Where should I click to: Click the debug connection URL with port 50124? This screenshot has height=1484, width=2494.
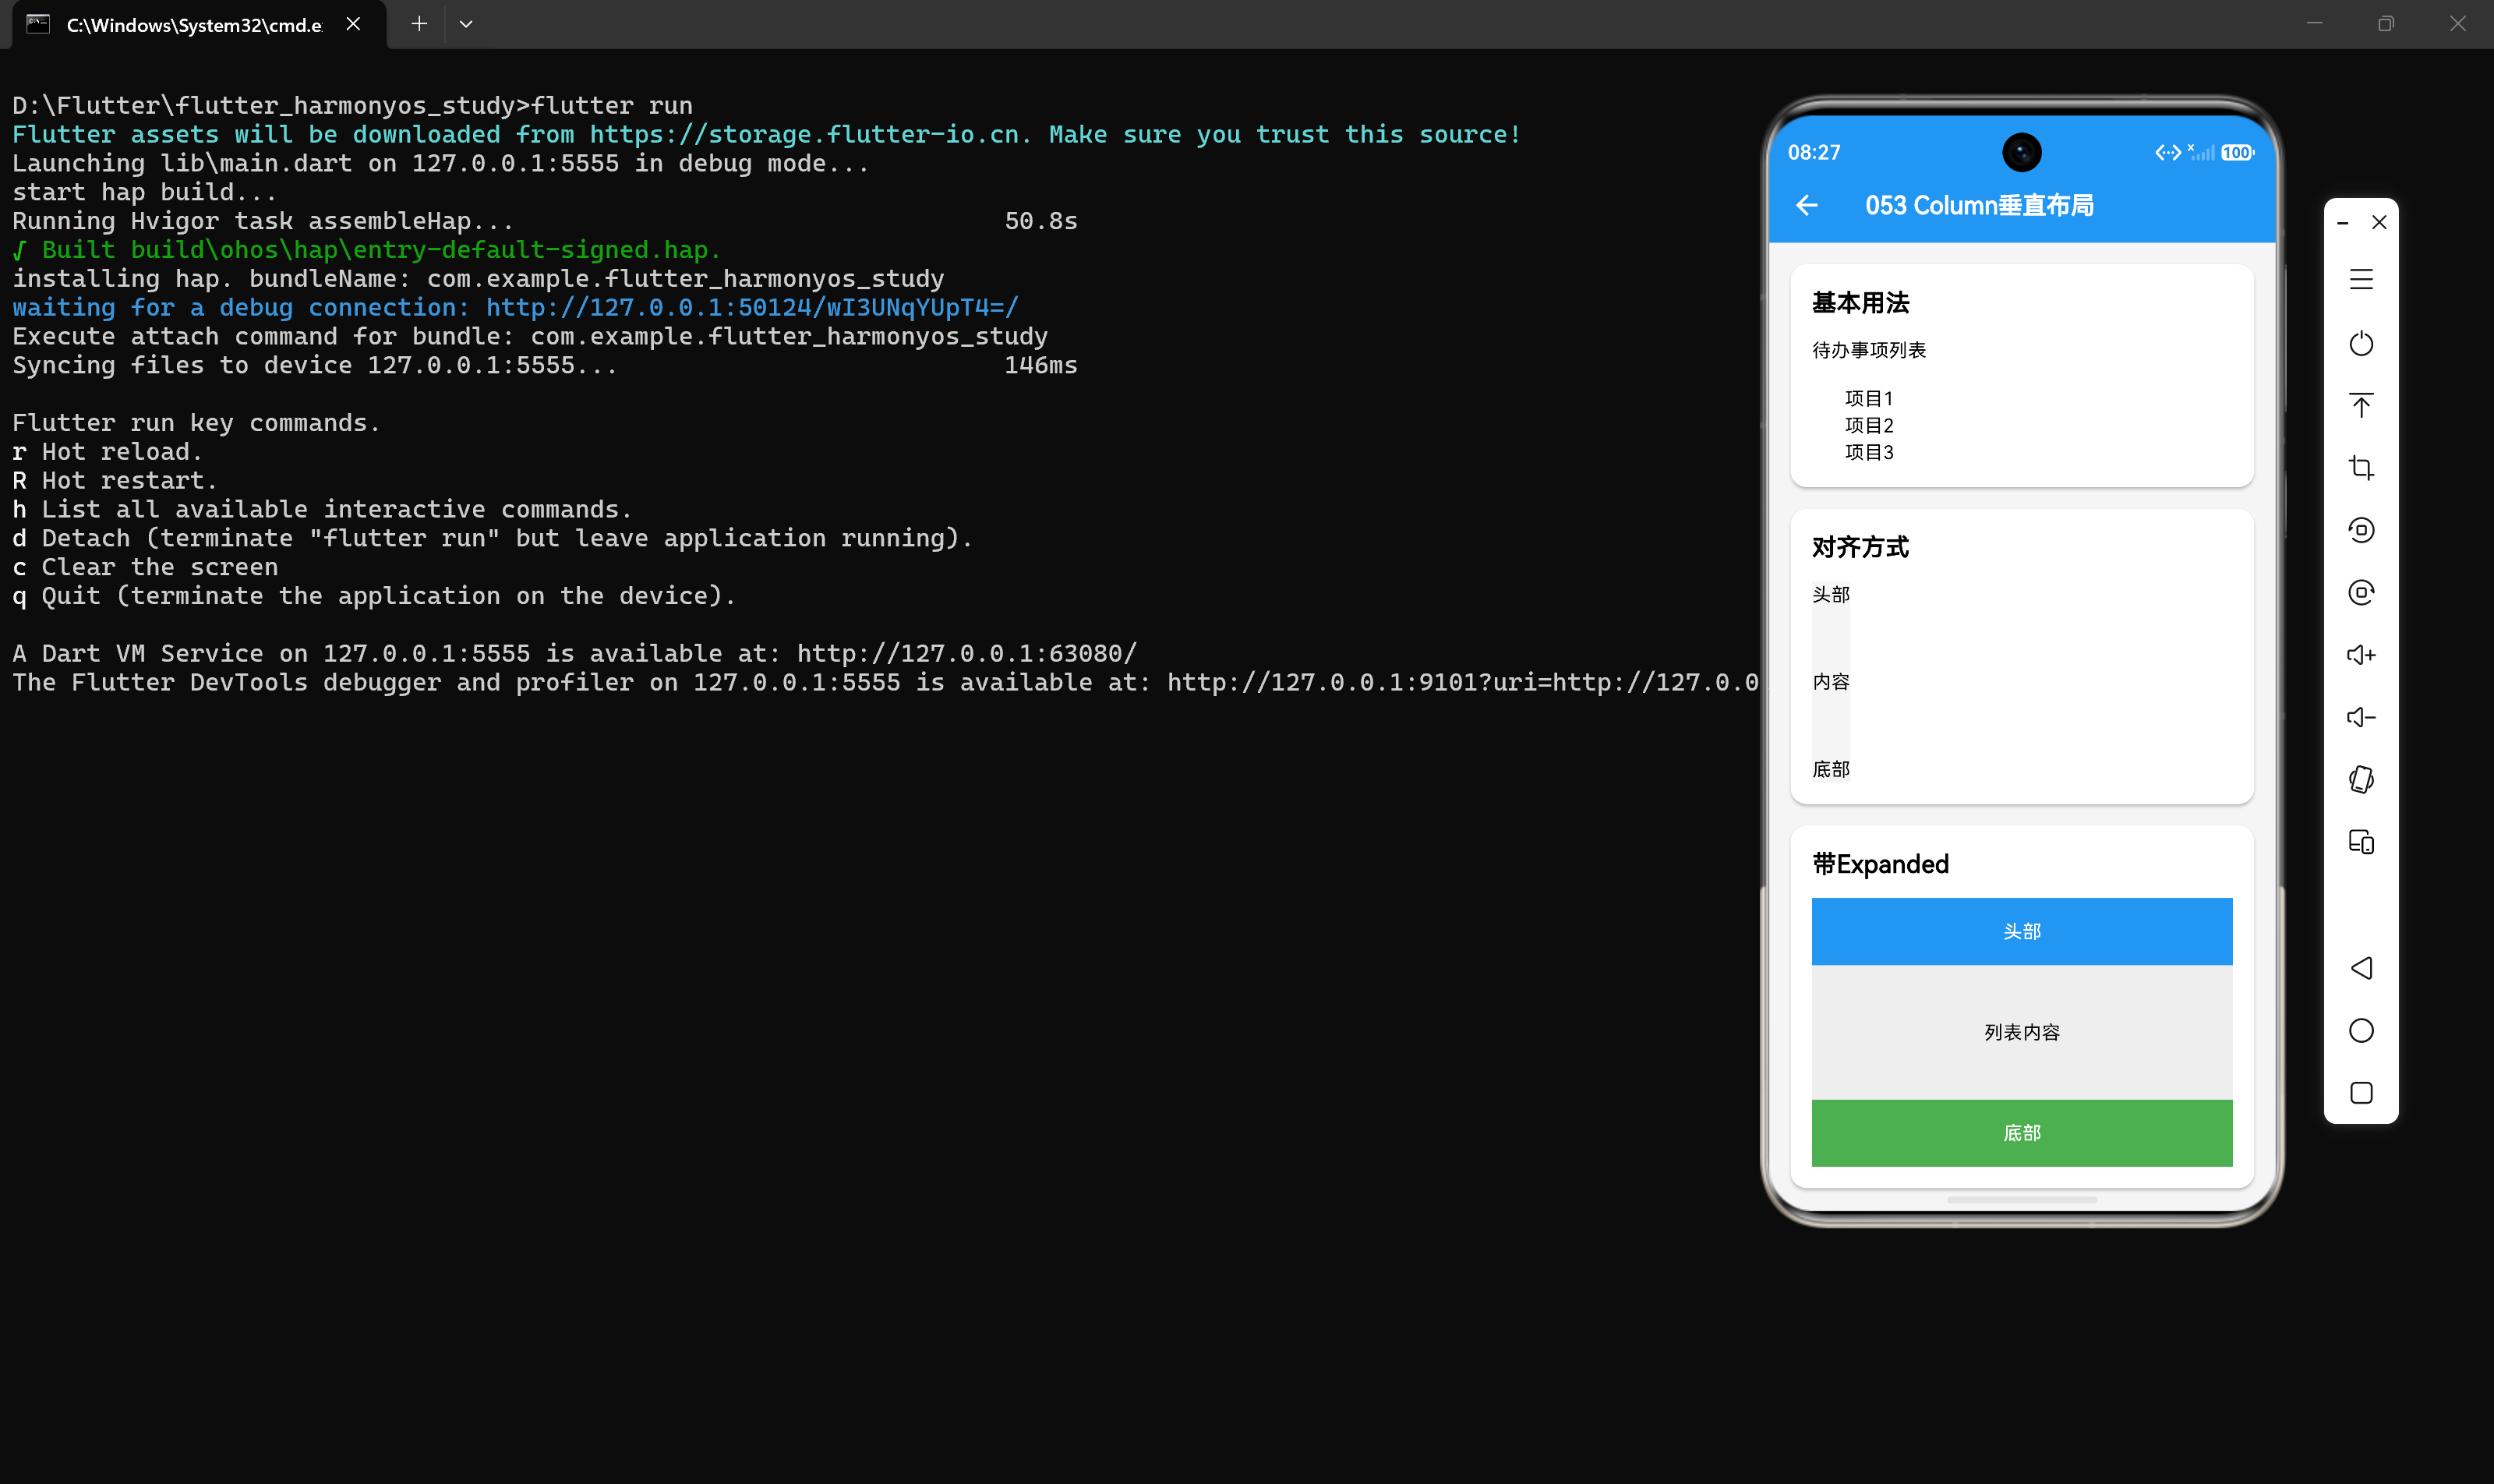[x=752, y=307]
